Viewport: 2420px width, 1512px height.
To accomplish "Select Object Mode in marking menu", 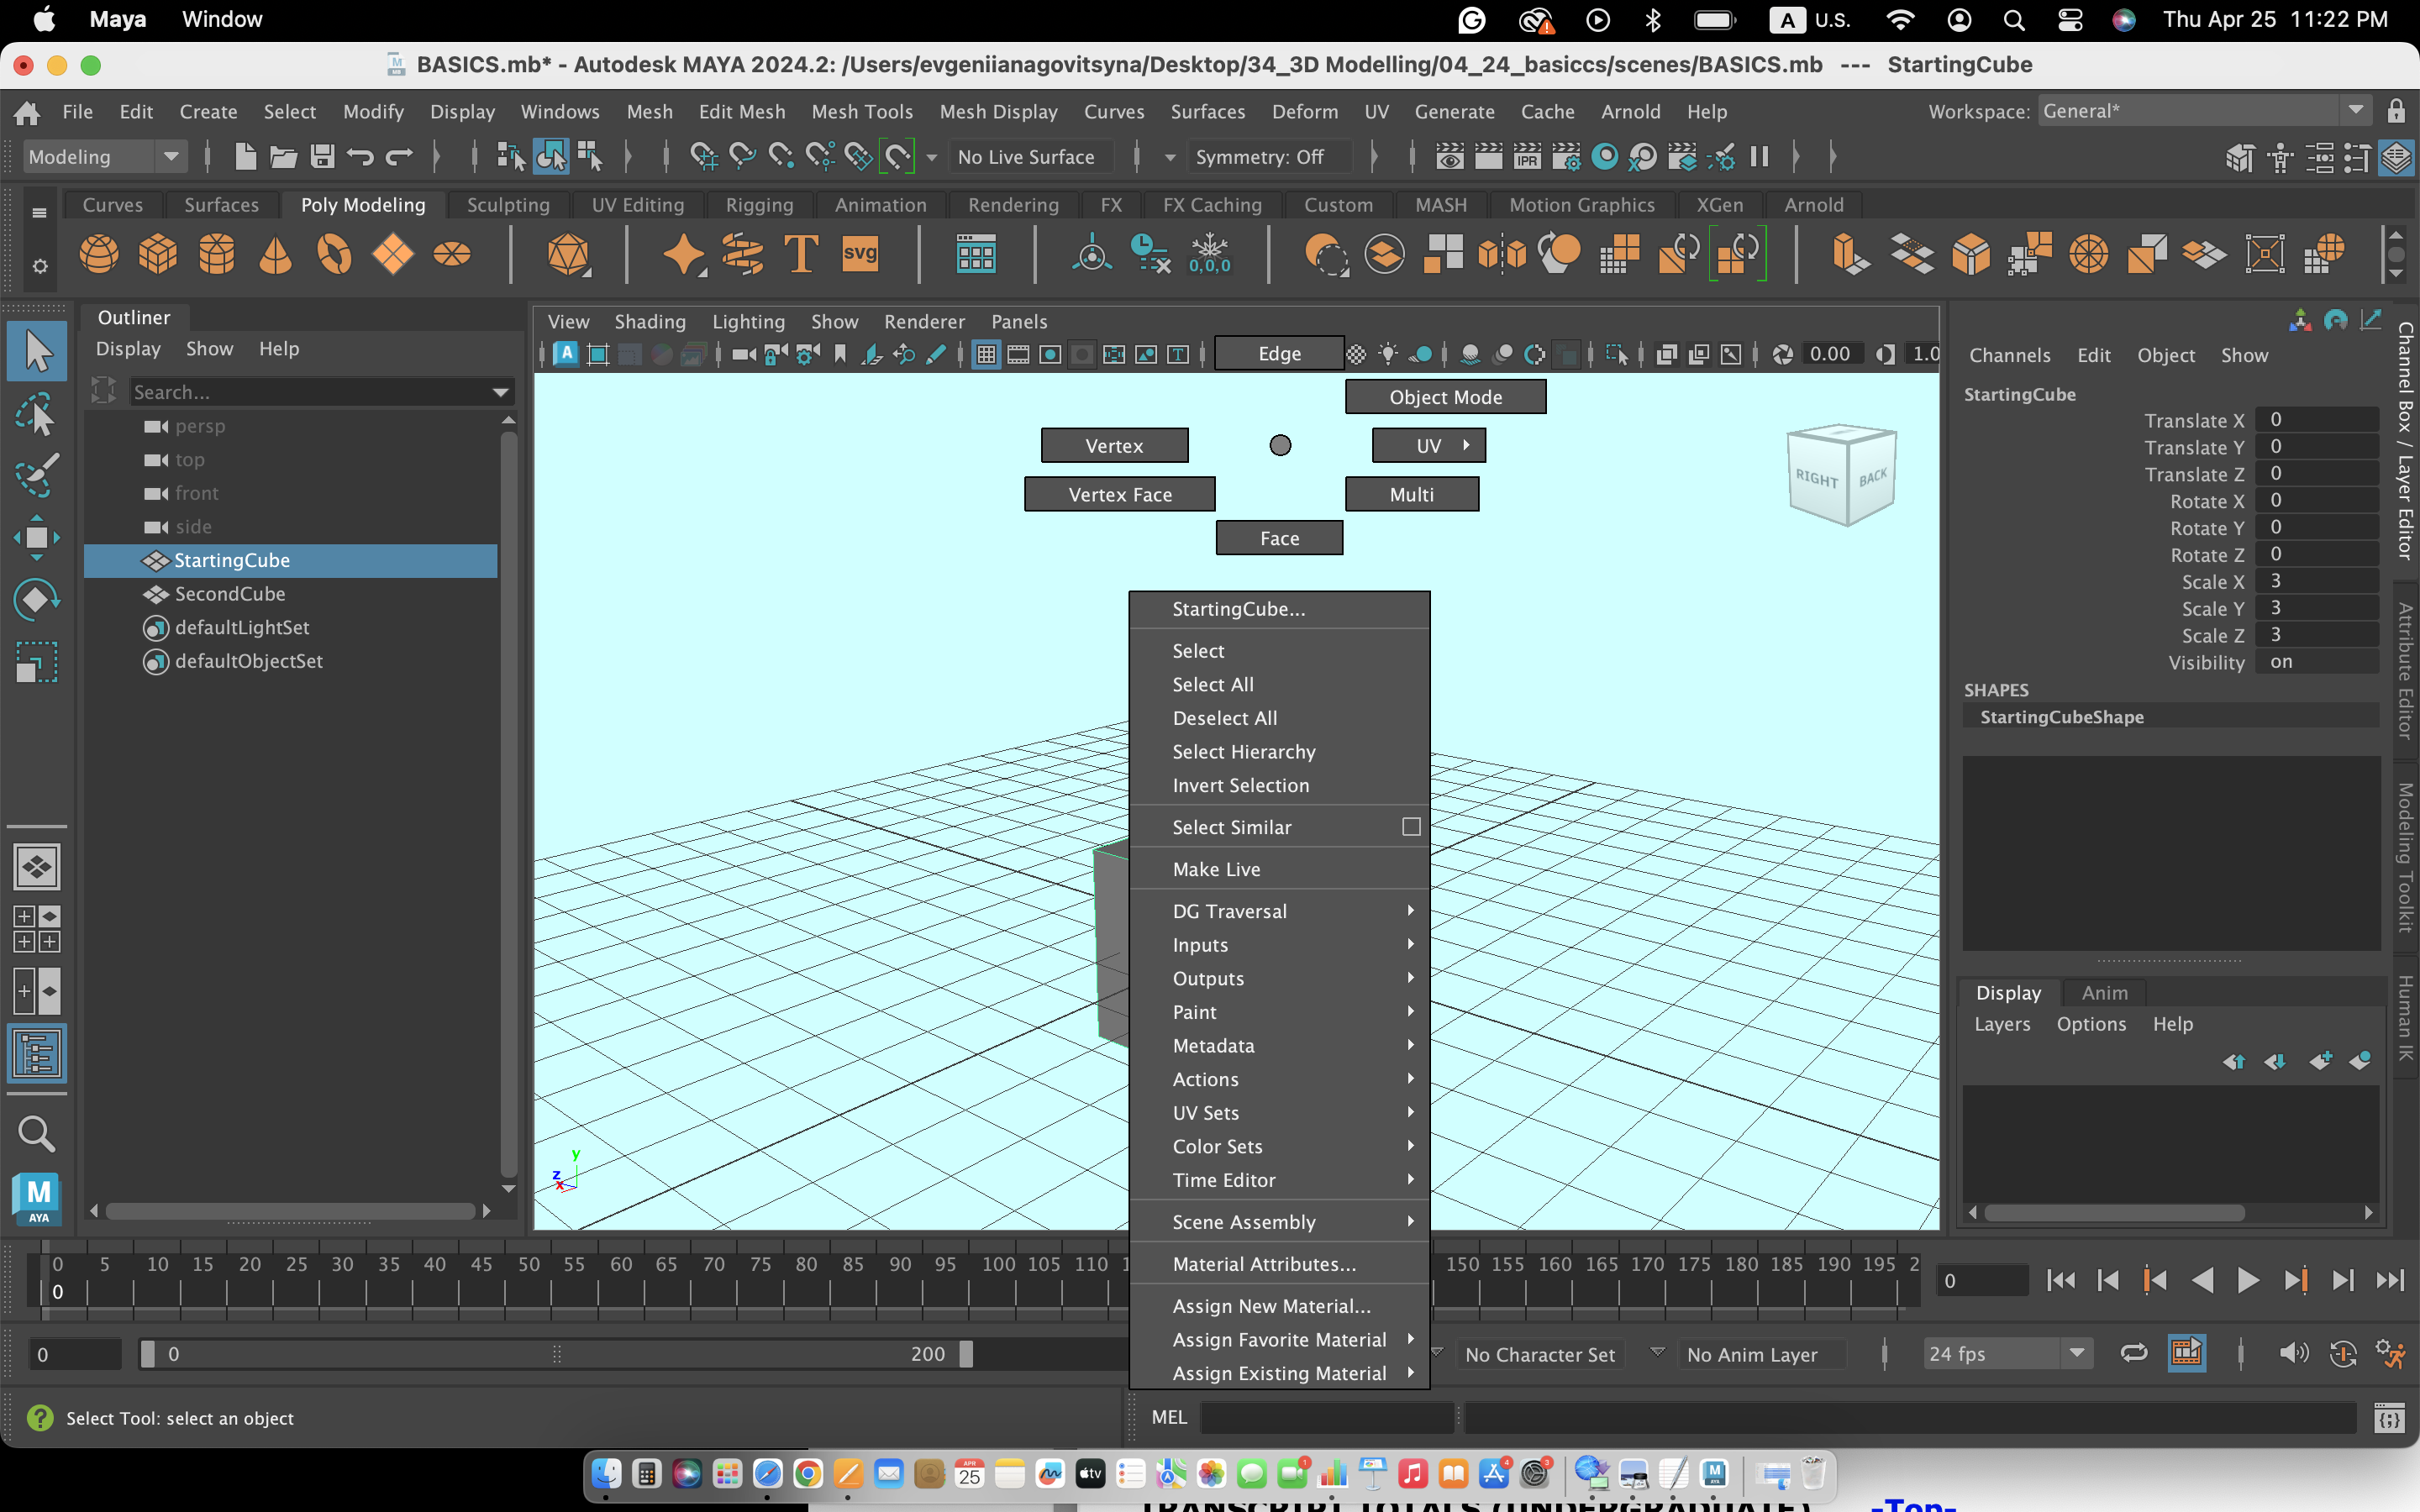I will pyautogui.click(x=1445, y=397).
